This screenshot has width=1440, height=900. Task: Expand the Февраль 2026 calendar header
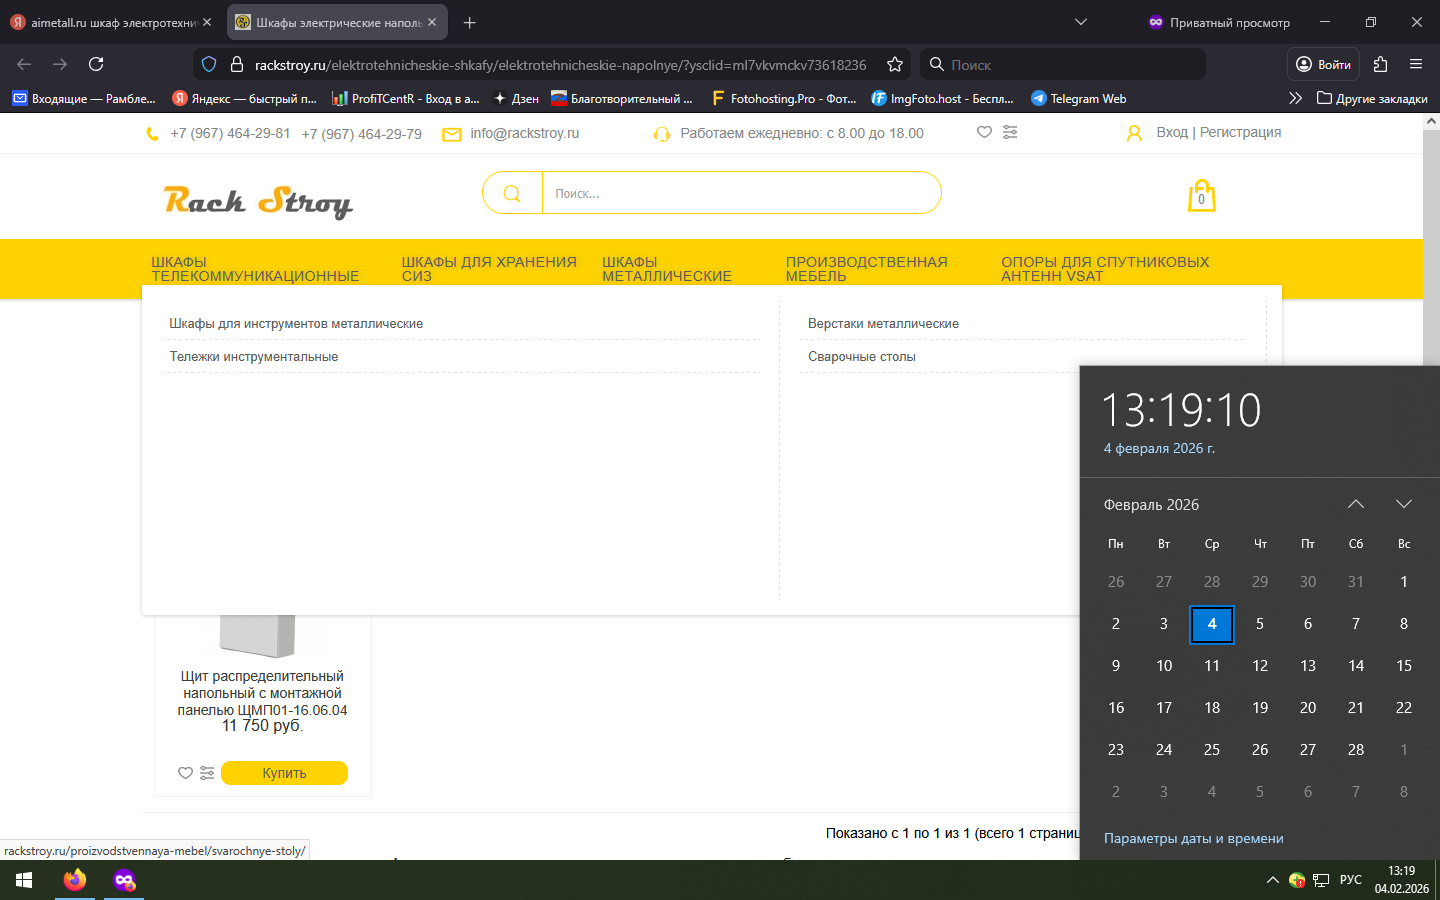(x=1151, y=505)
